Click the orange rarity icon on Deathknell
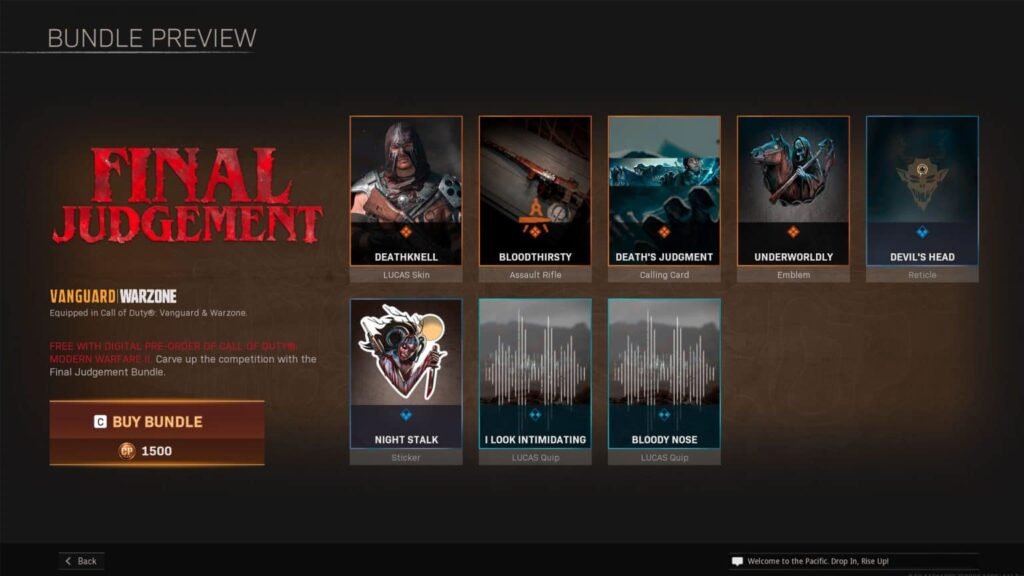The height and width of the screenshot is (576, 1024). point(406,232)
